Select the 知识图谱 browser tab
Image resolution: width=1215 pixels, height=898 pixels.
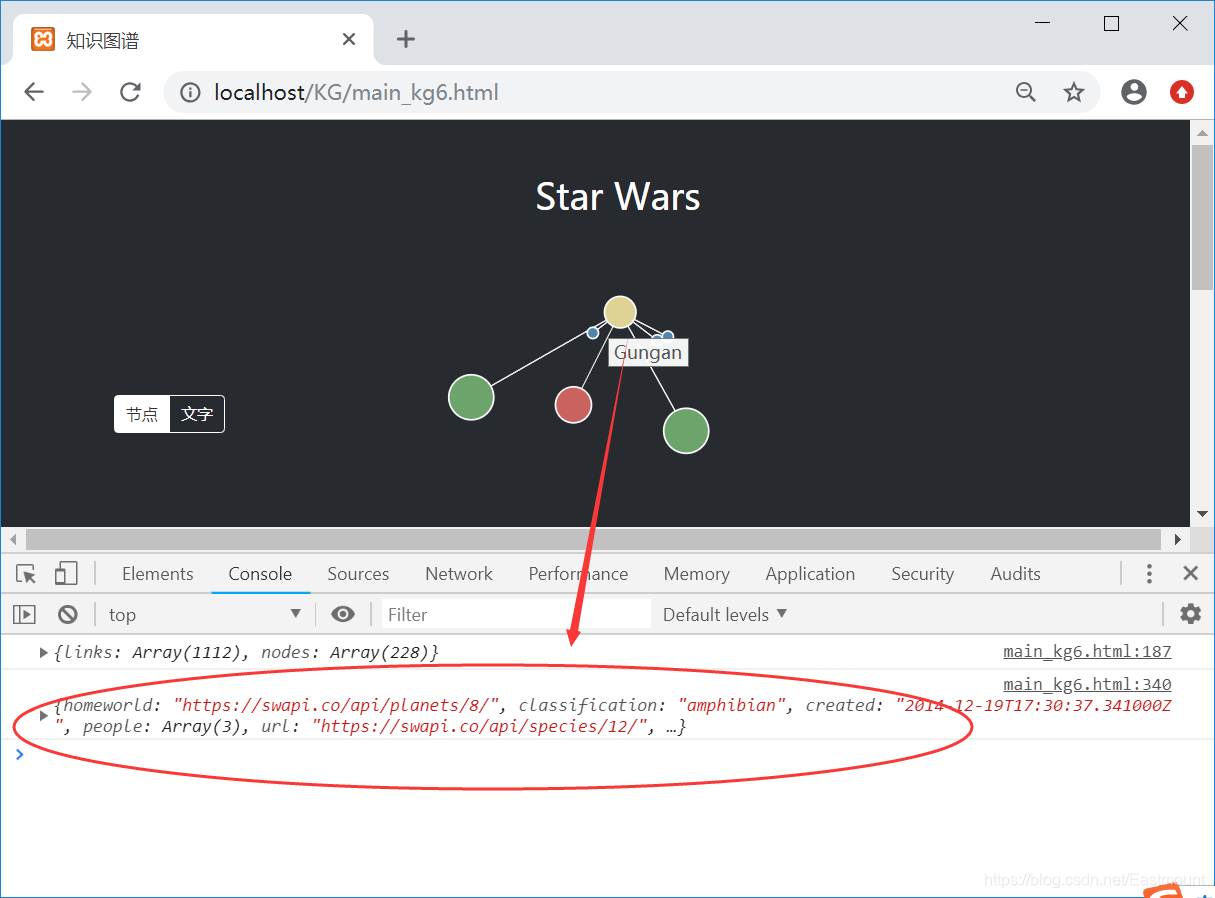click(194, 40)
